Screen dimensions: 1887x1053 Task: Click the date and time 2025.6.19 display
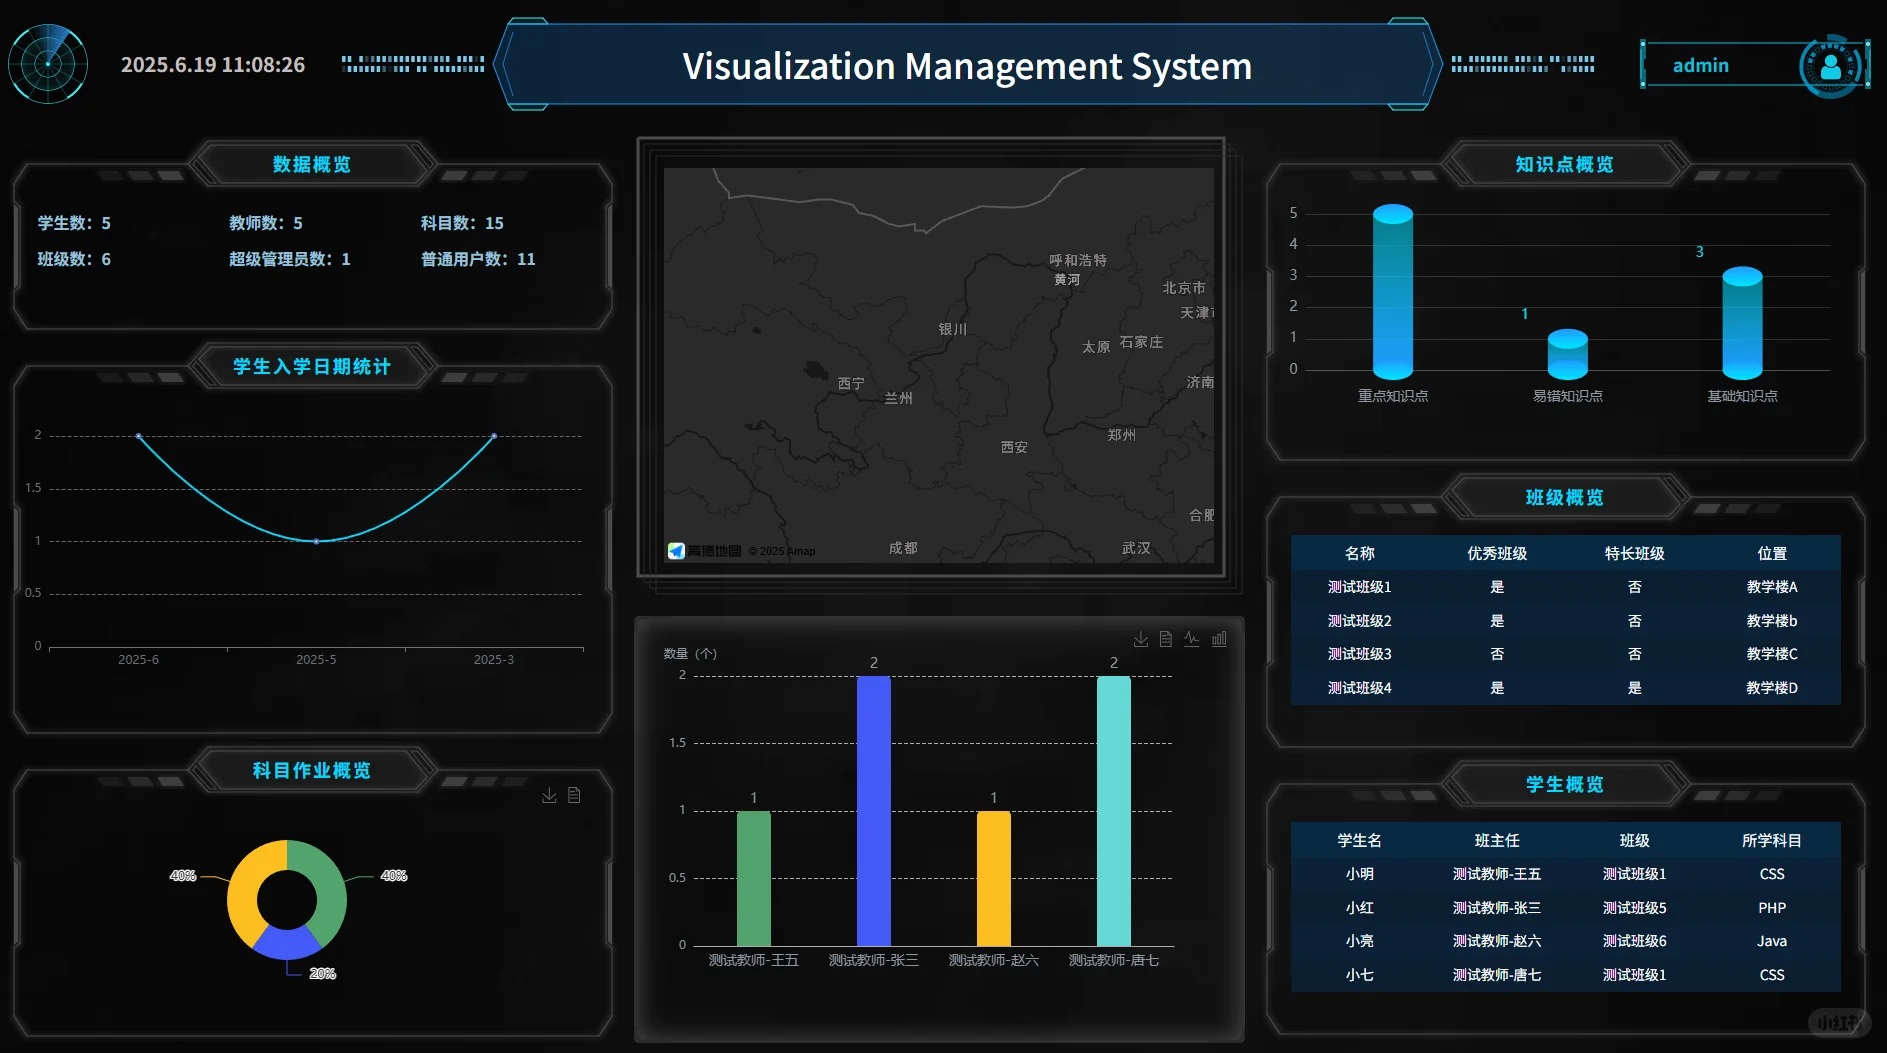click(x=213, y=65)
